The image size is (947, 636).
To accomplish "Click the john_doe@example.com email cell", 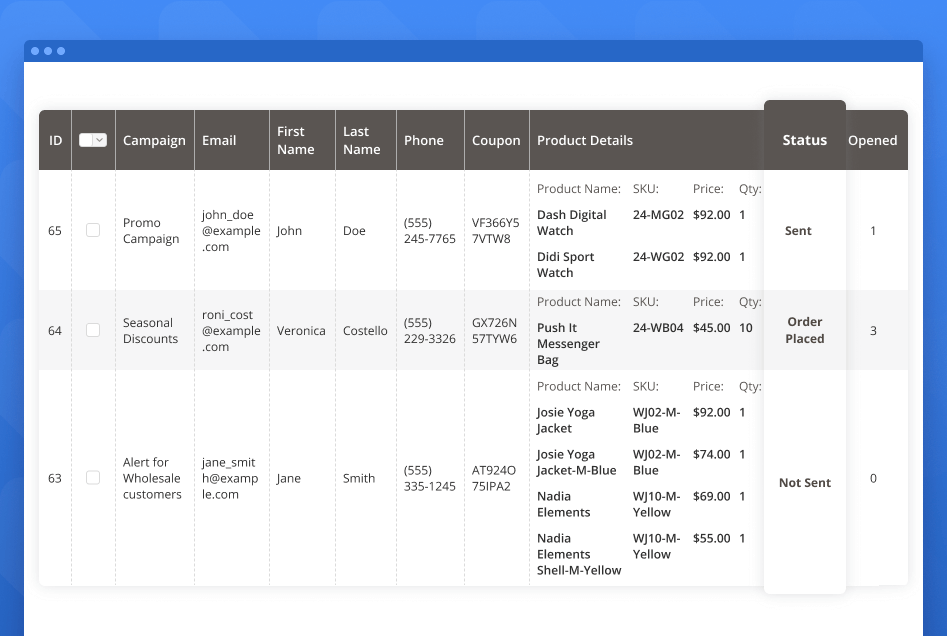I will (x=231, y=231).
